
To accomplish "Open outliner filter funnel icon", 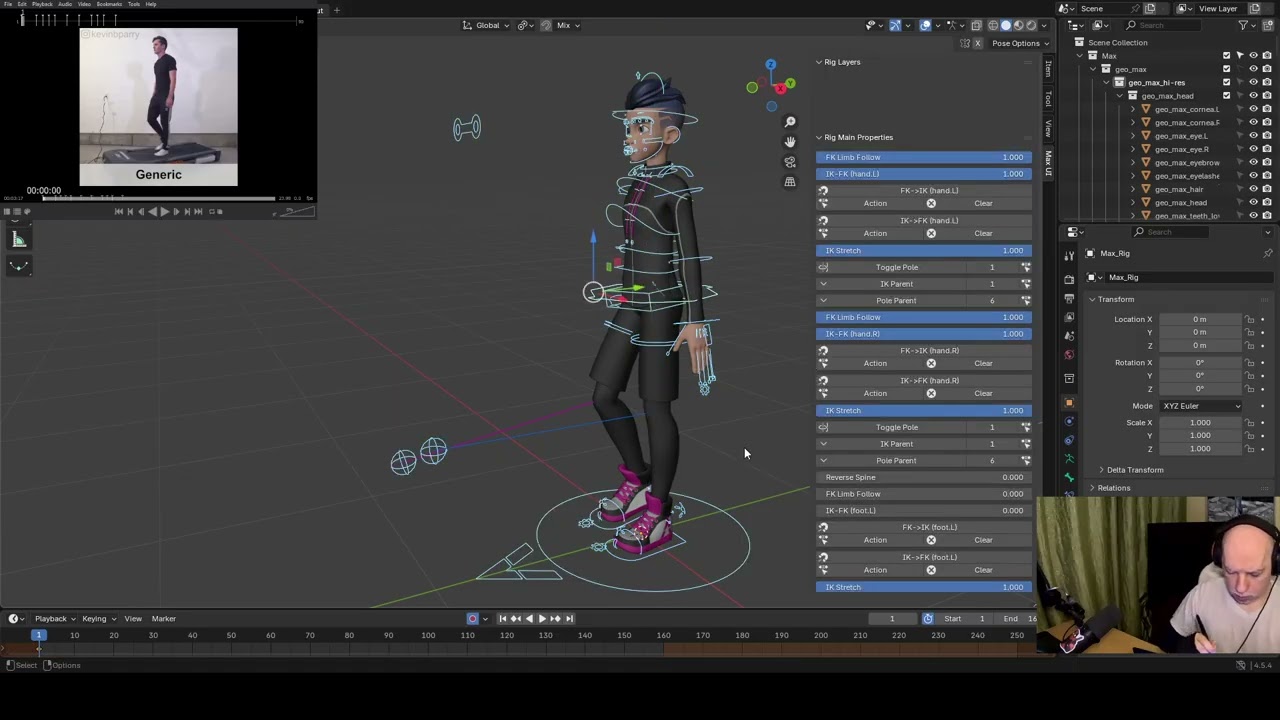I will tap(1244, 25).
